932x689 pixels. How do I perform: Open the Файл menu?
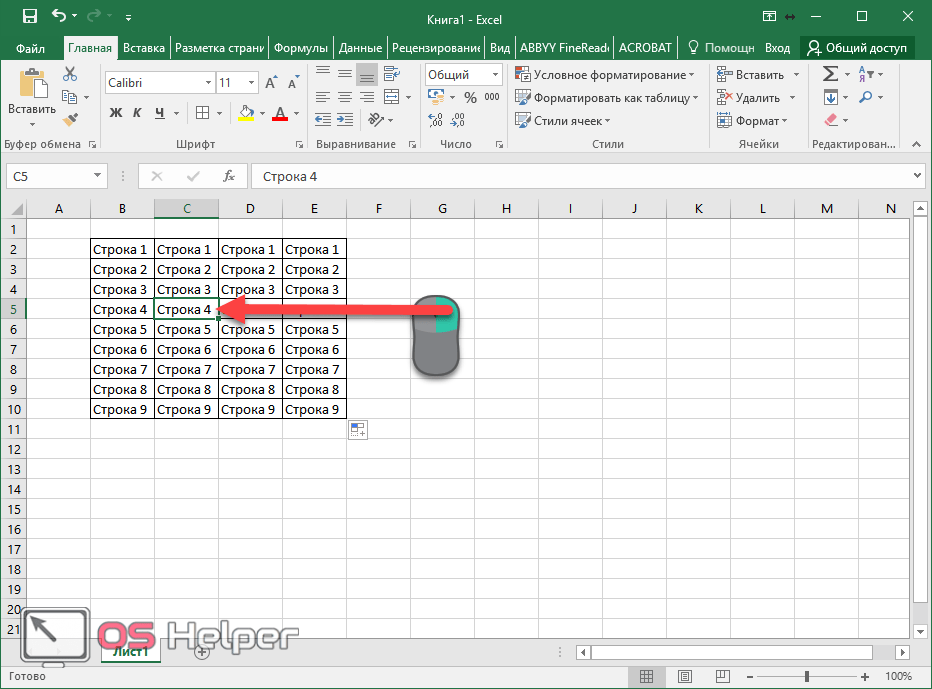[30, 48]
